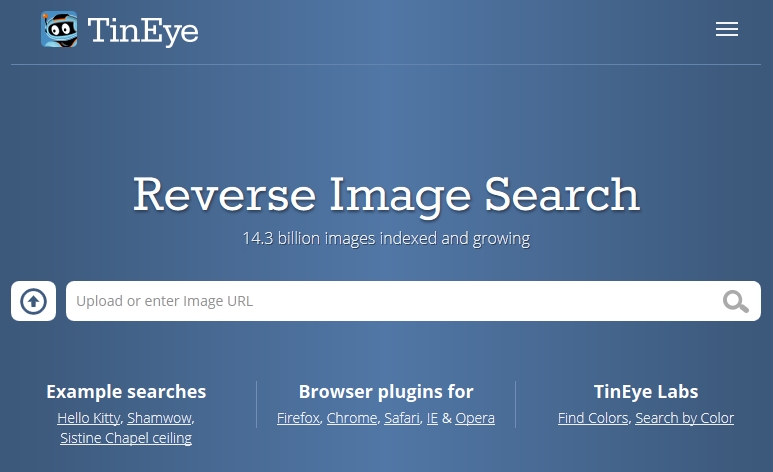
Task: Click the TinEye robot logo icon
Action: click(x=59, y=29)
